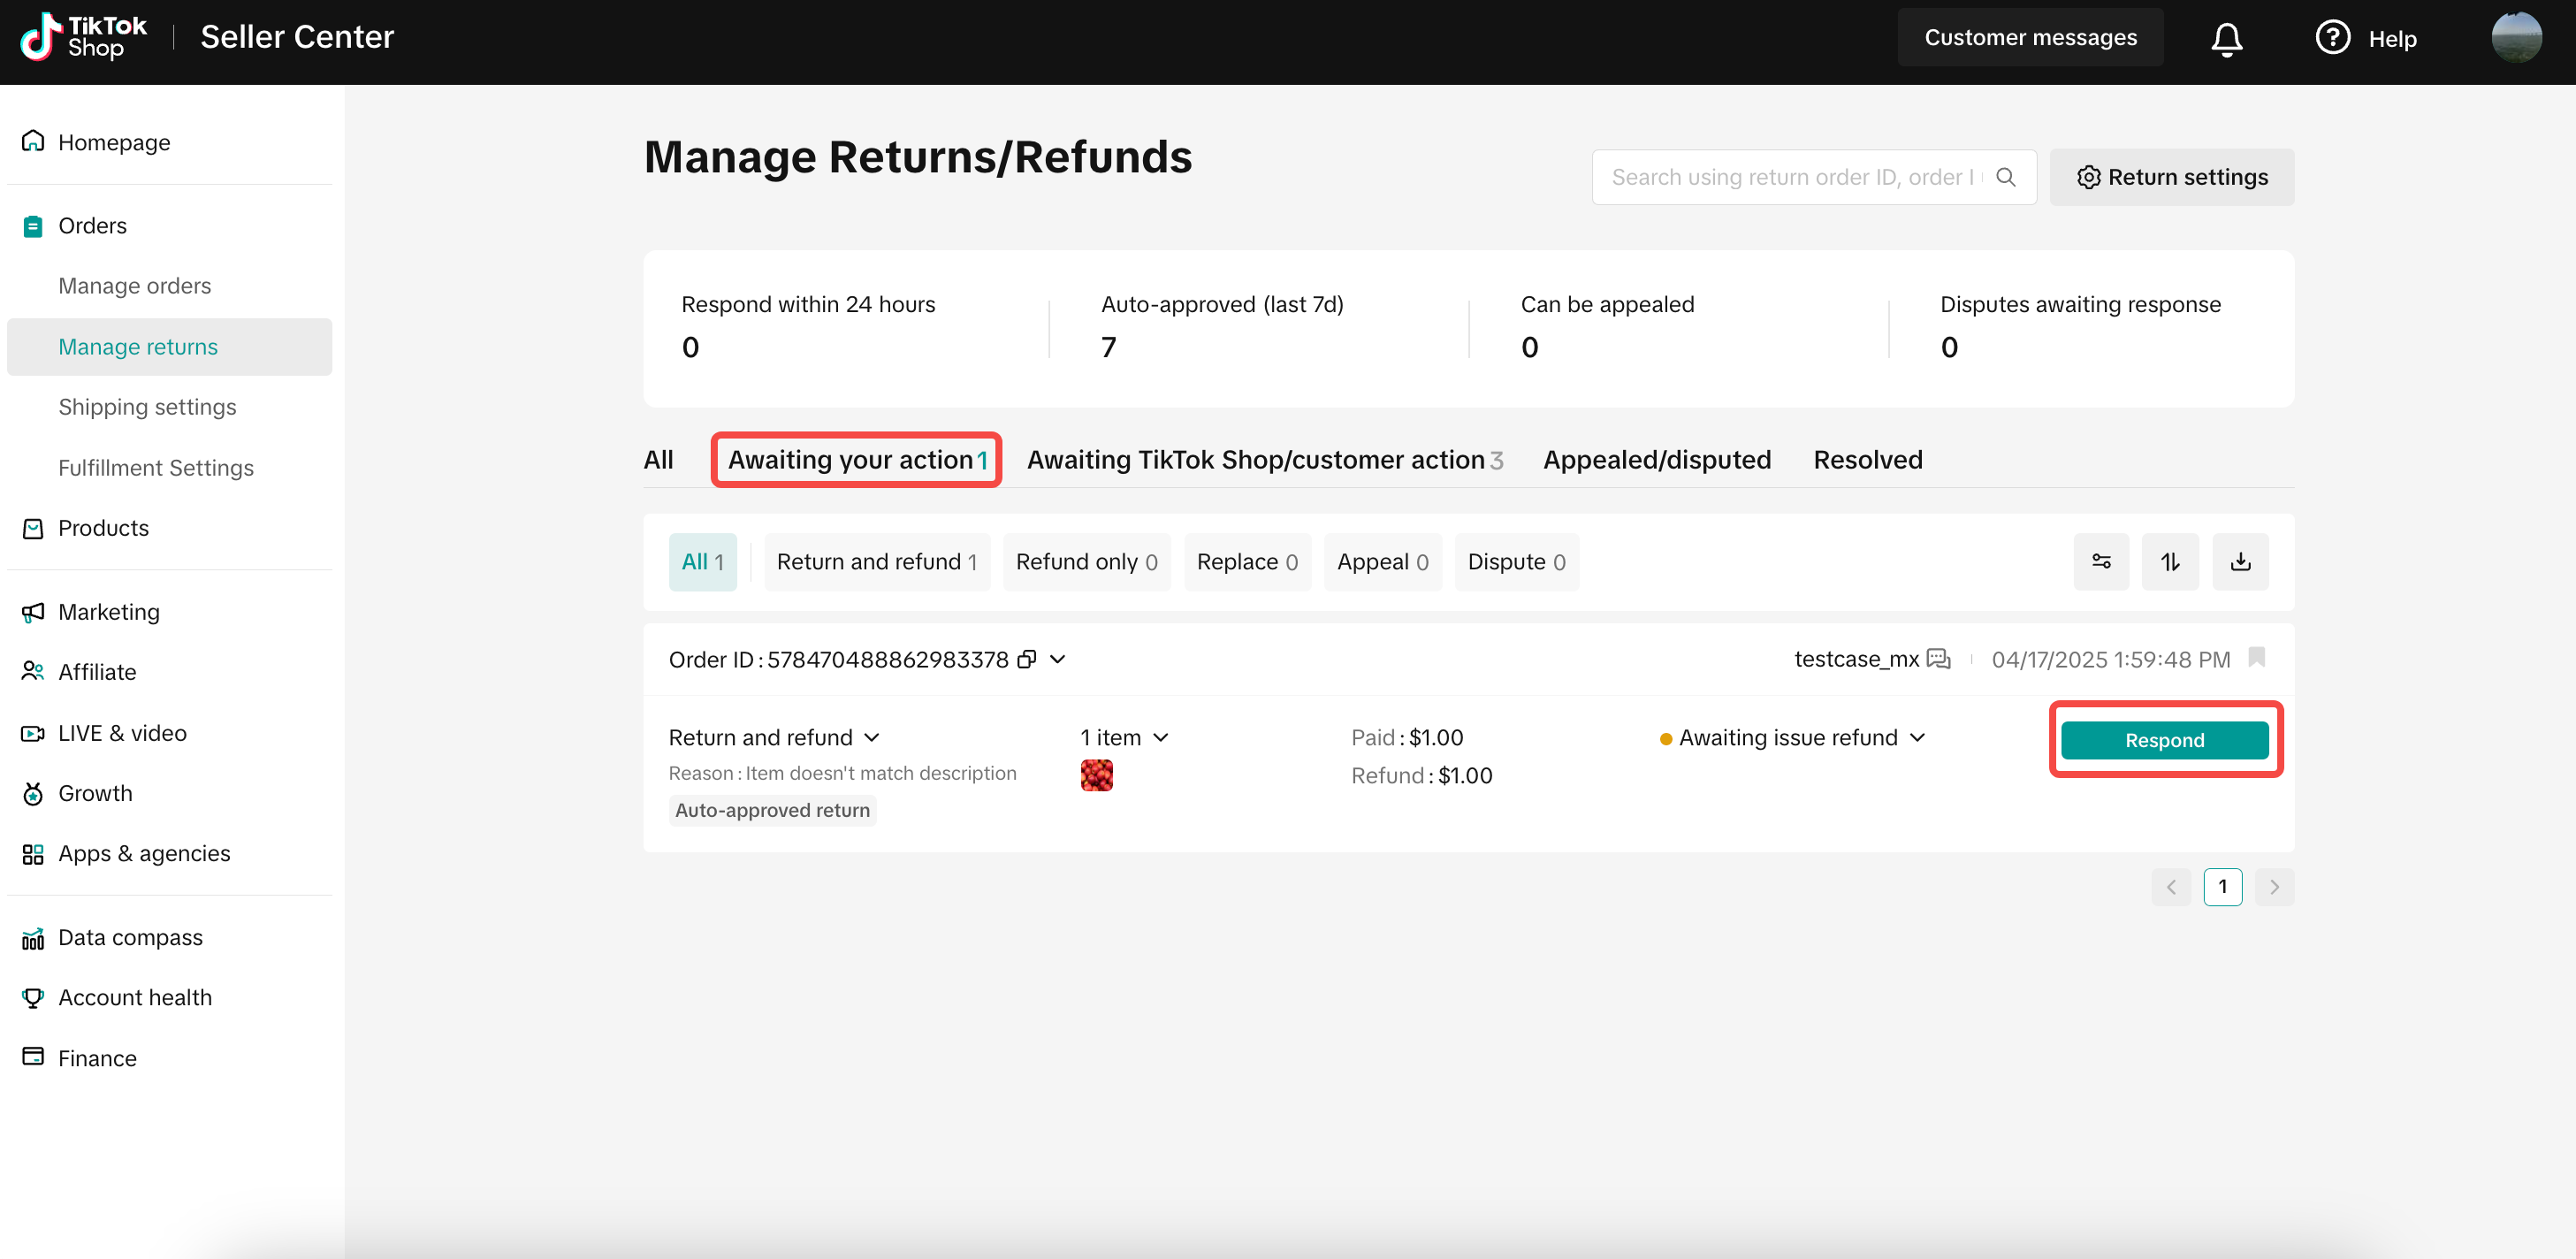Open the notifications bell
Image resolution: width=2576 pixels, height=1259 pixels.
[x=2226, y=38]
